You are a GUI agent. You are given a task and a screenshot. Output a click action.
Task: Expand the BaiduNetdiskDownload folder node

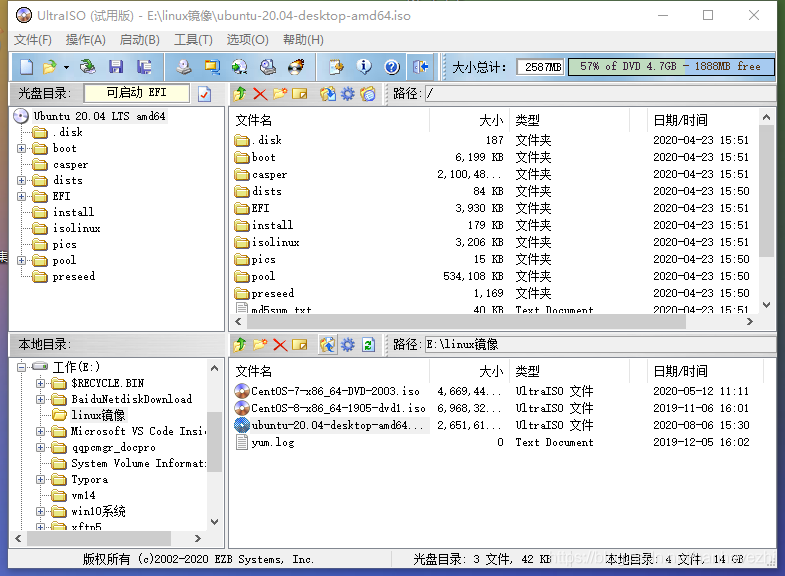[x=41, y=399]
